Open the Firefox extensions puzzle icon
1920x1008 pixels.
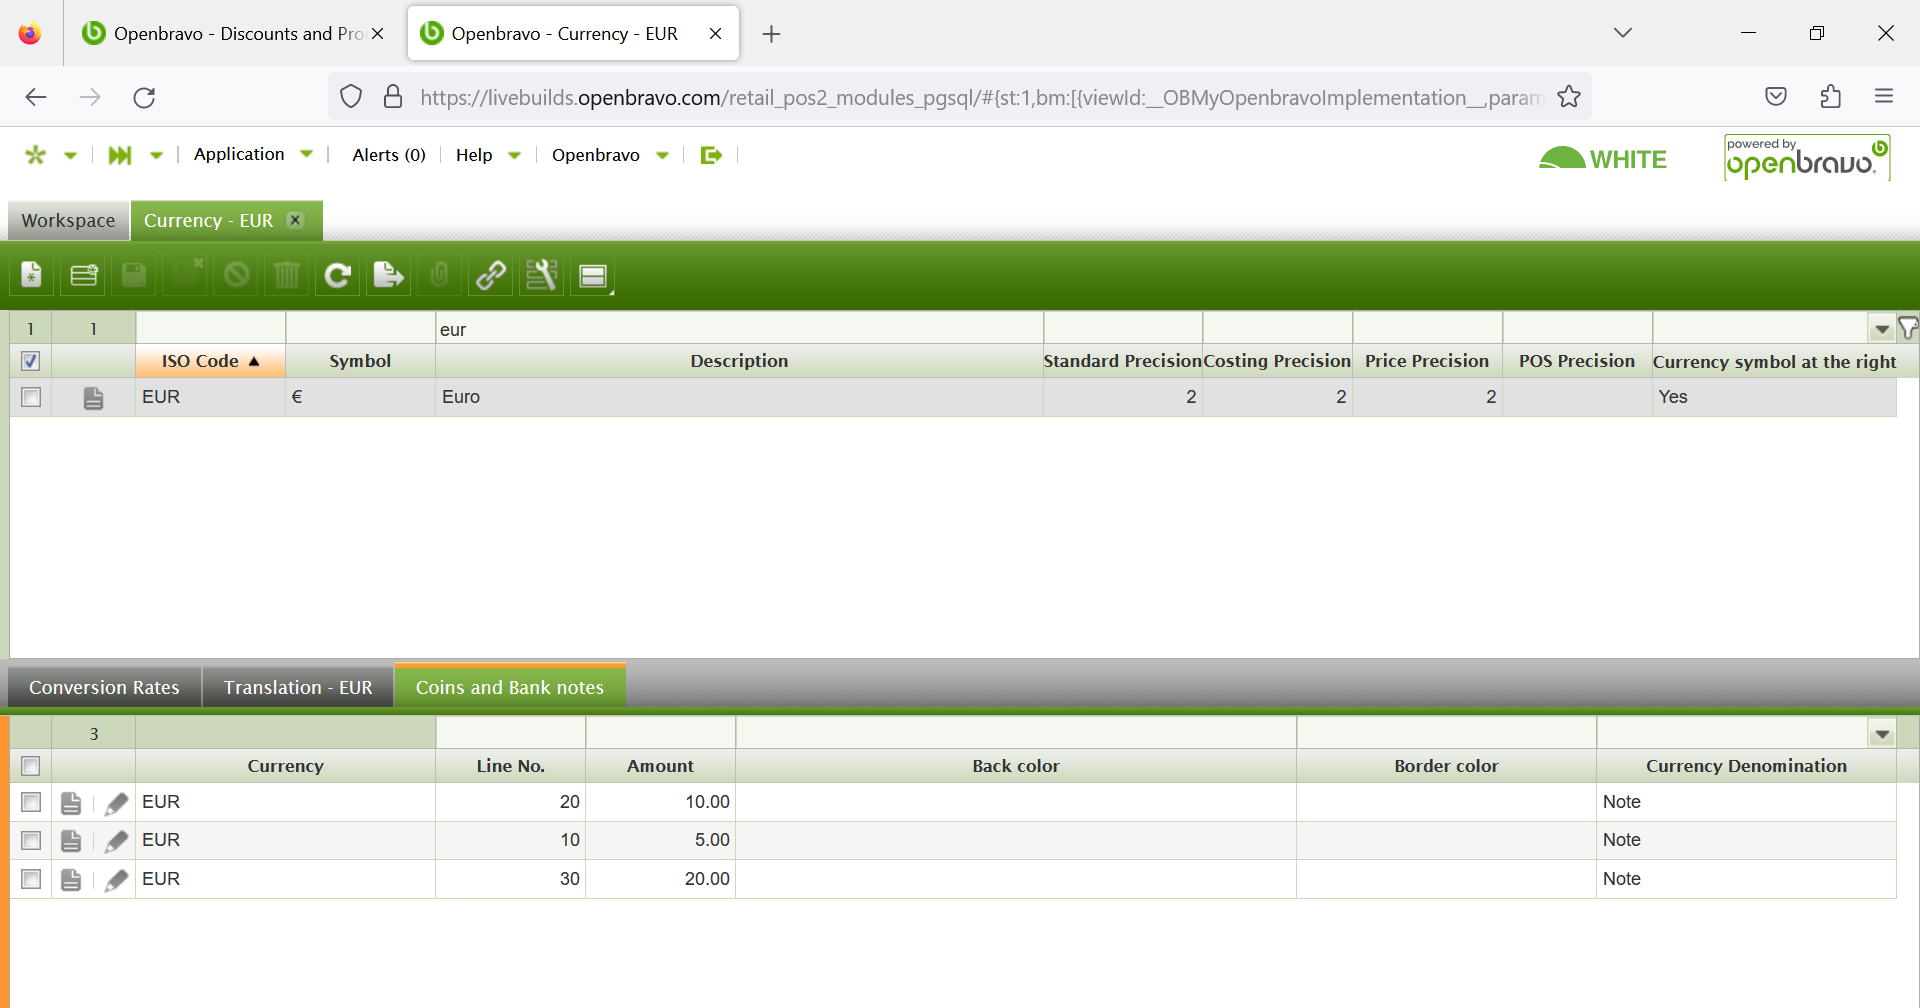[1830, 97]
